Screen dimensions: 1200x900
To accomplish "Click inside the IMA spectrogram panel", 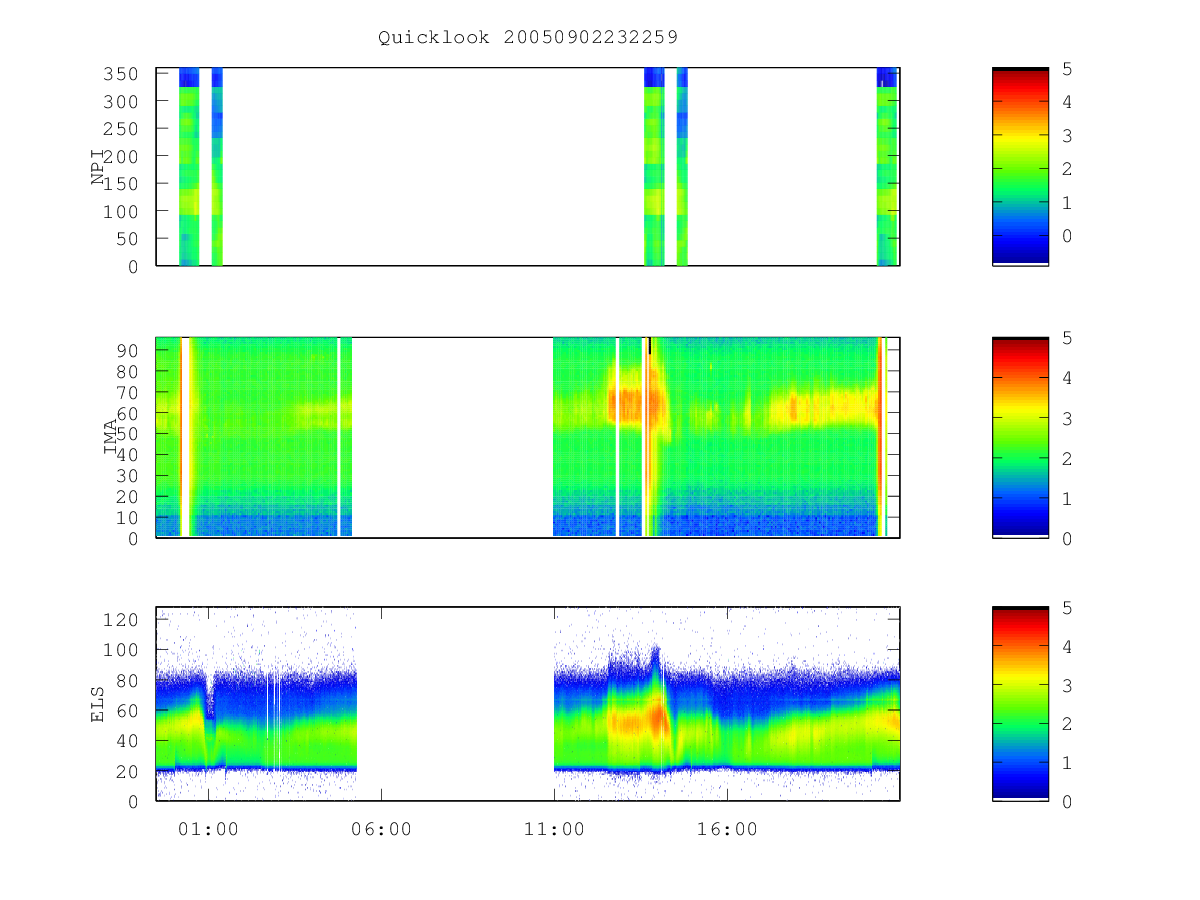I will pyautogui.click(x=528, y=437).
